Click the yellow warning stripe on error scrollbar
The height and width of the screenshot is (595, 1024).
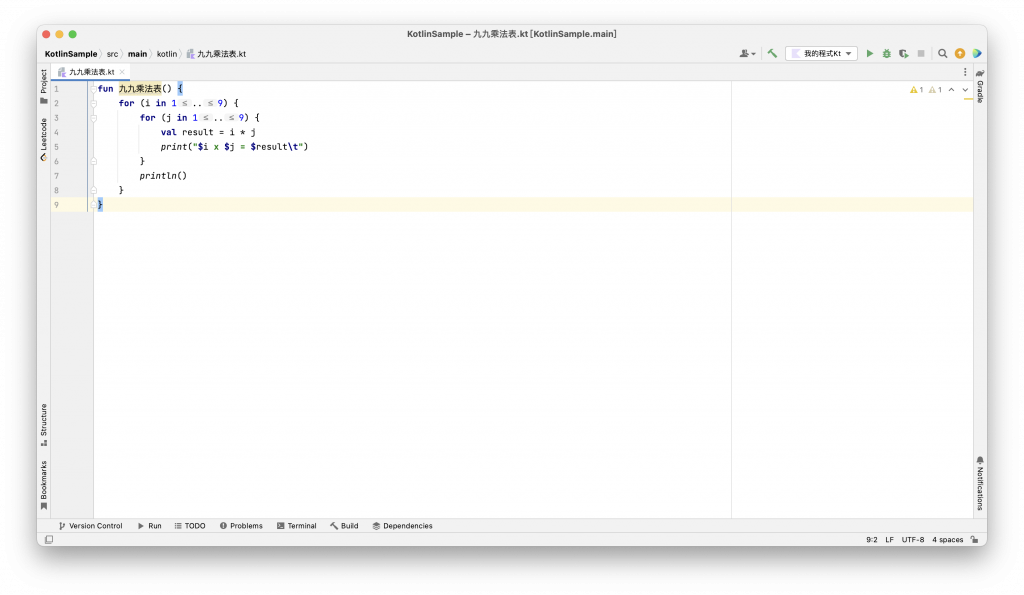[968, 99]
